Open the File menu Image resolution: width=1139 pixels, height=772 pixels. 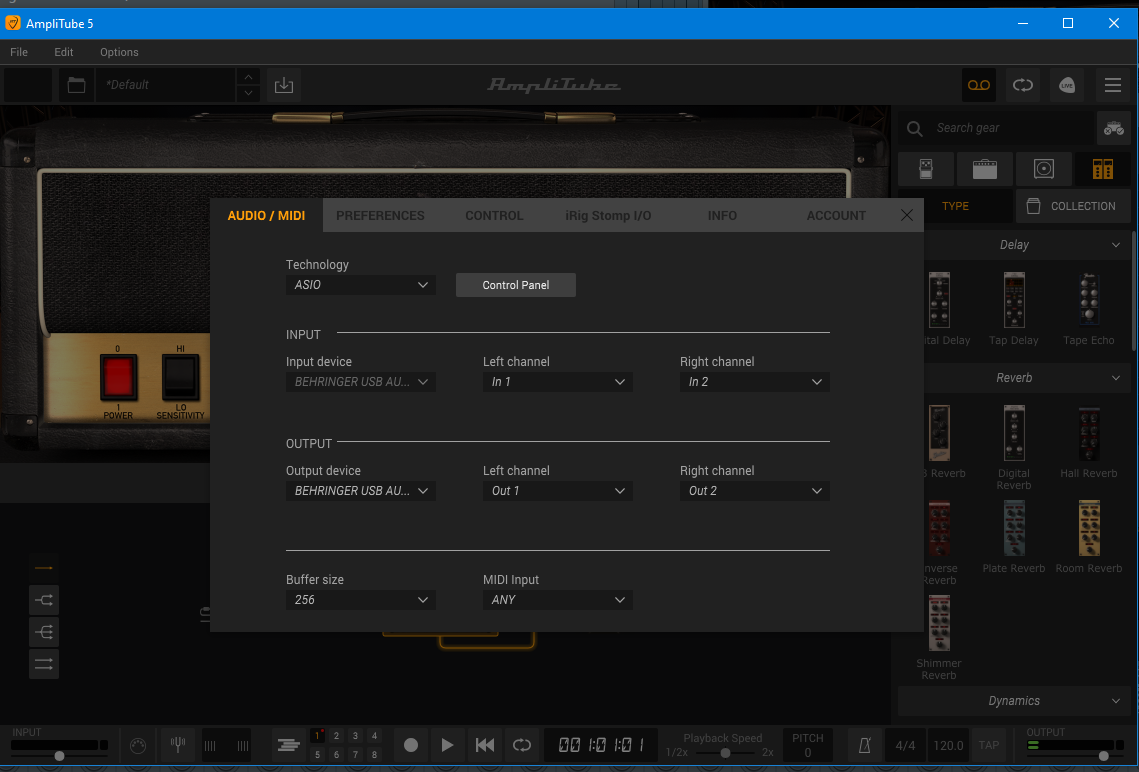(19, 52)
